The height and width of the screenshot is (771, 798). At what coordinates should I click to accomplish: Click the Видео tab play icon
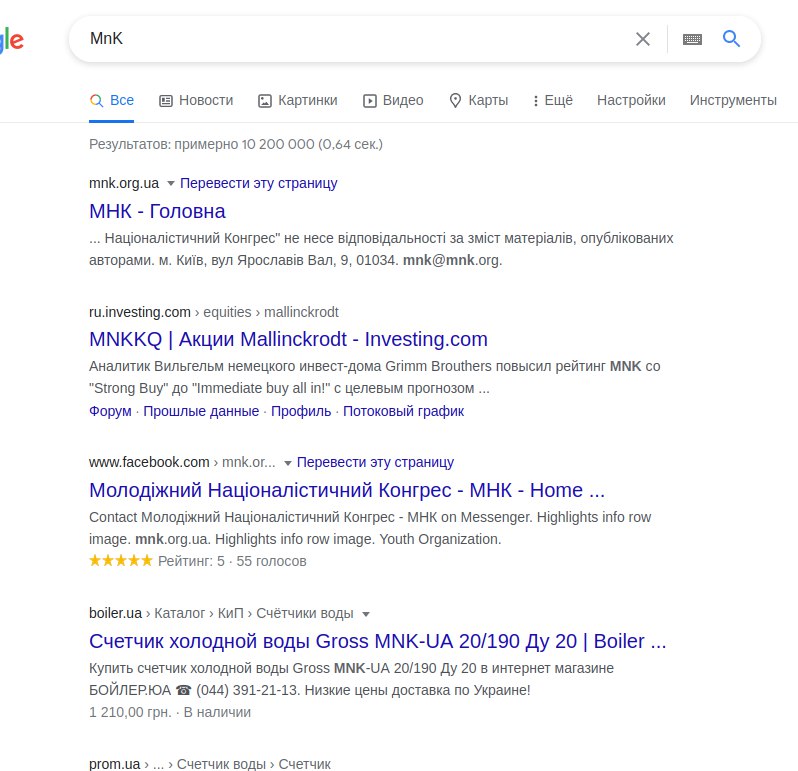coord(369,101)
